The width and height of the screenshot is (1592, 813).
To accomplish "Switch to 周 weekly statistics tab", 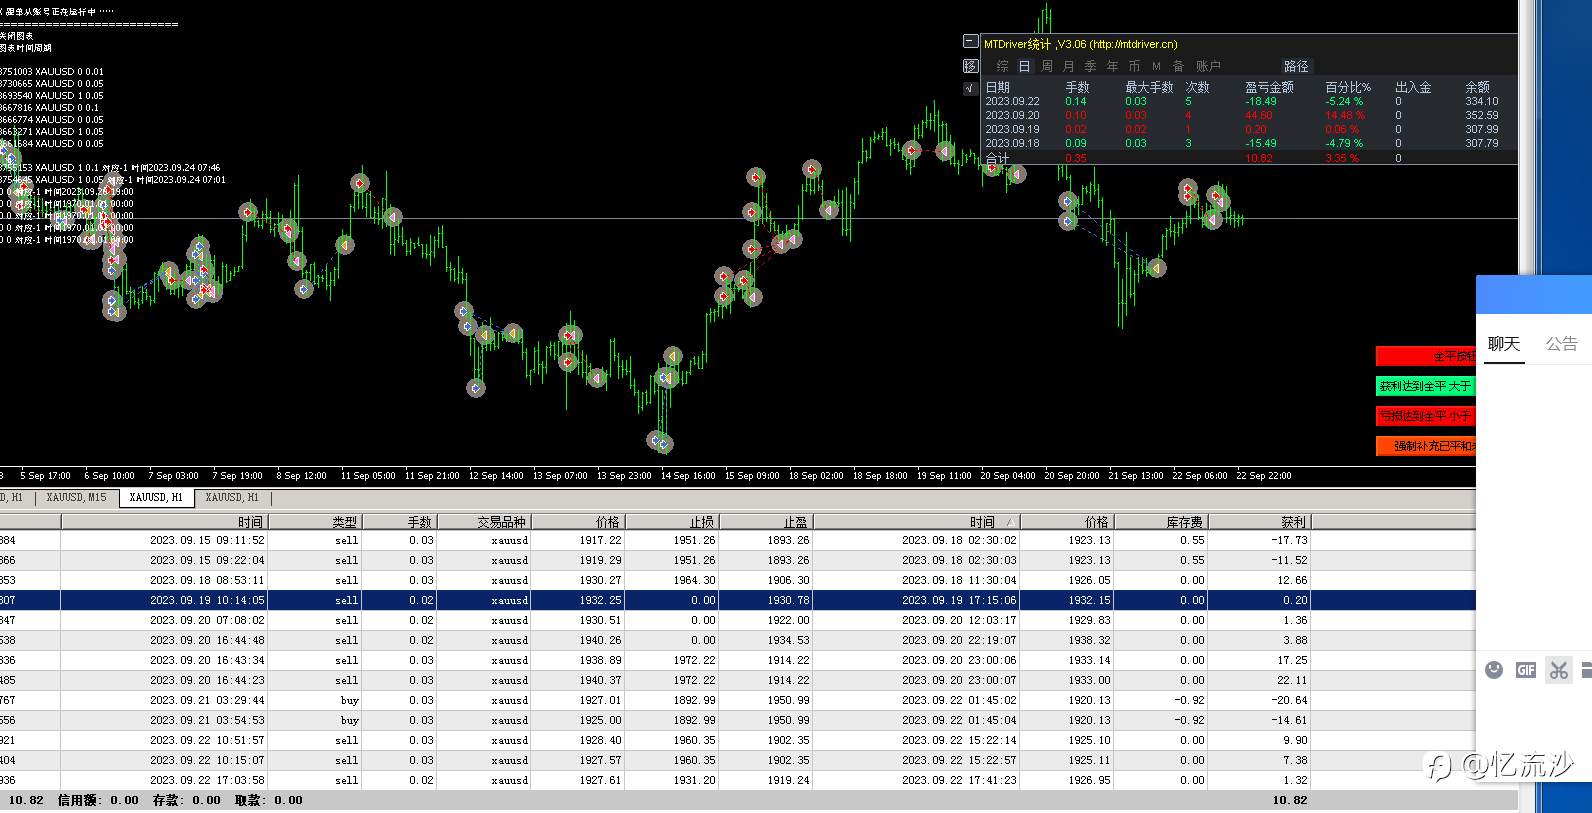I will [1047, 66].
